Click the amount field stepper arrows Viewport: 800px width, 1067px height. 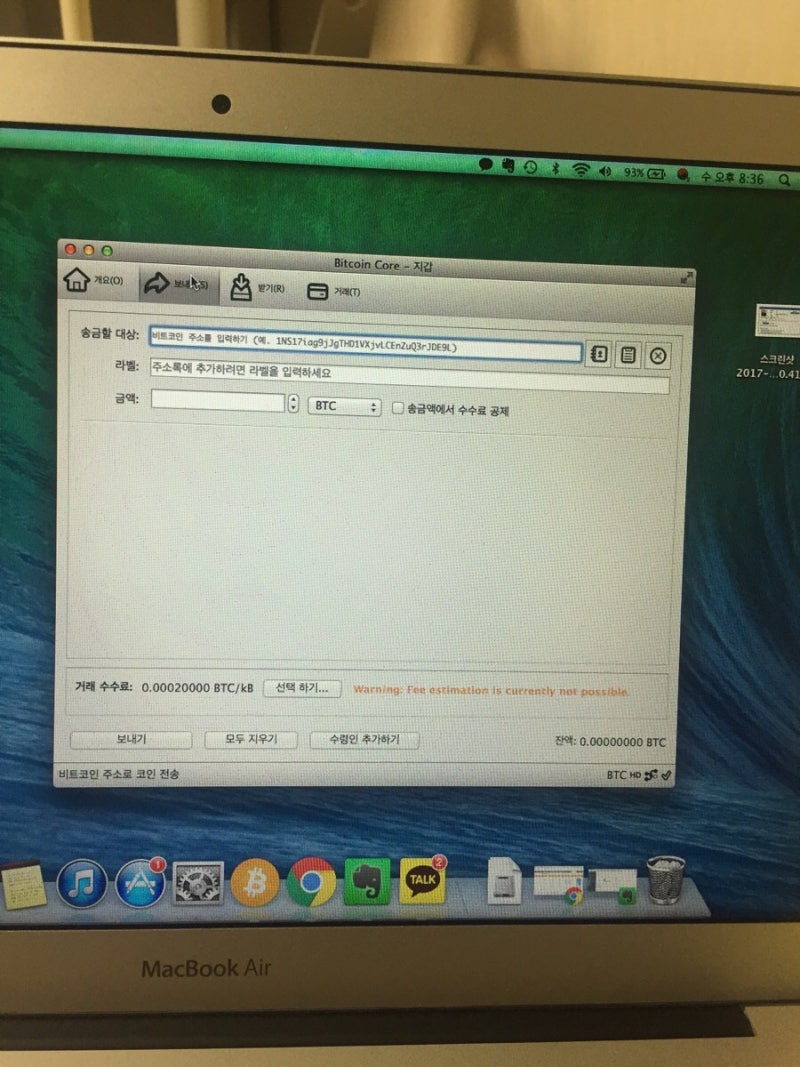tap(293, 404)
